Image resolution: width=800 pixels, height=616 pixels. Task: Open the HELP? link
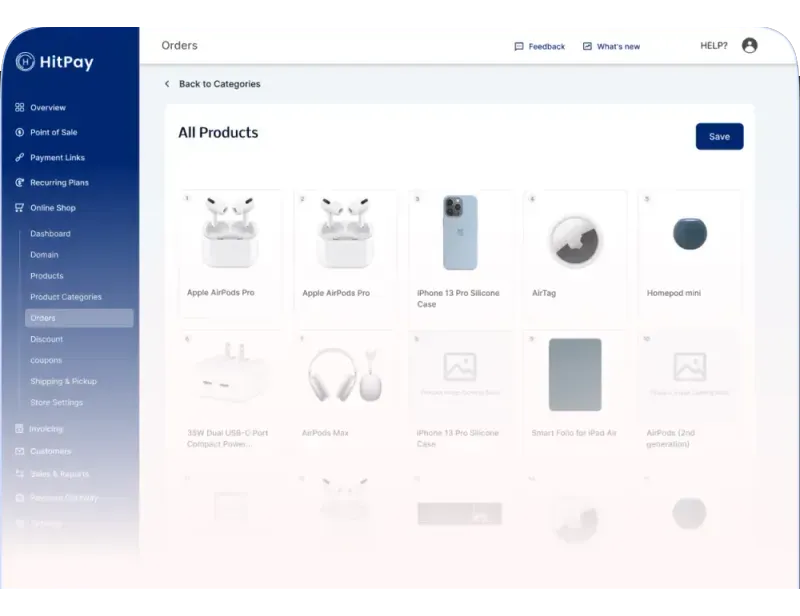coord(714,45)
